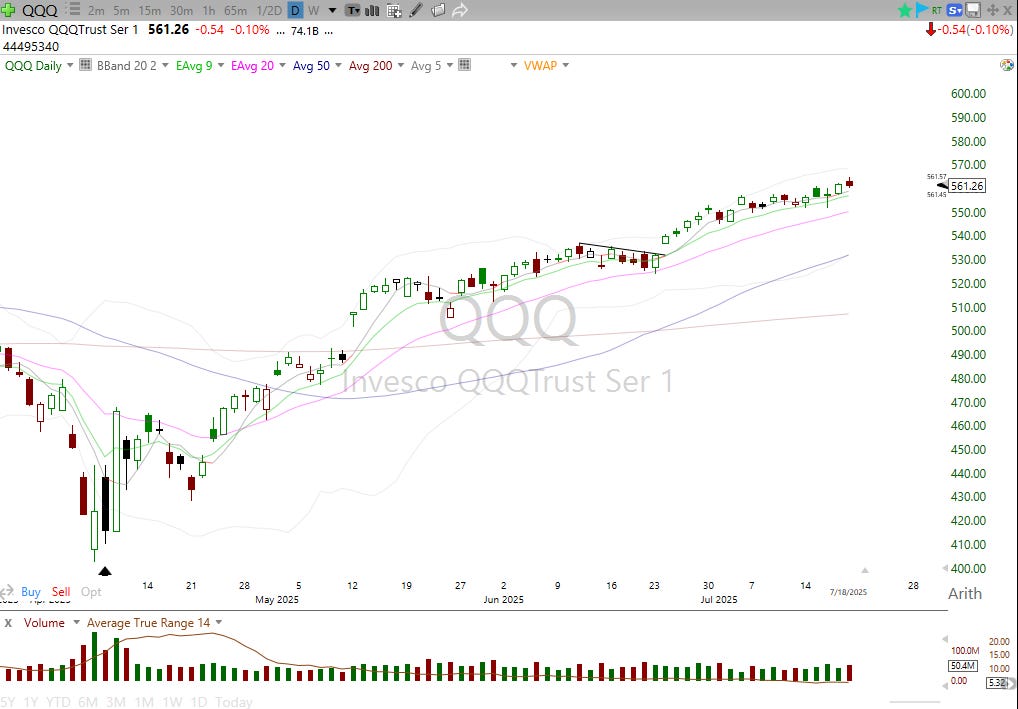The height and width of the screenshot is (709, 1018).
Task: Select the pencil drawing tools icon
Action: click(416, 10)
